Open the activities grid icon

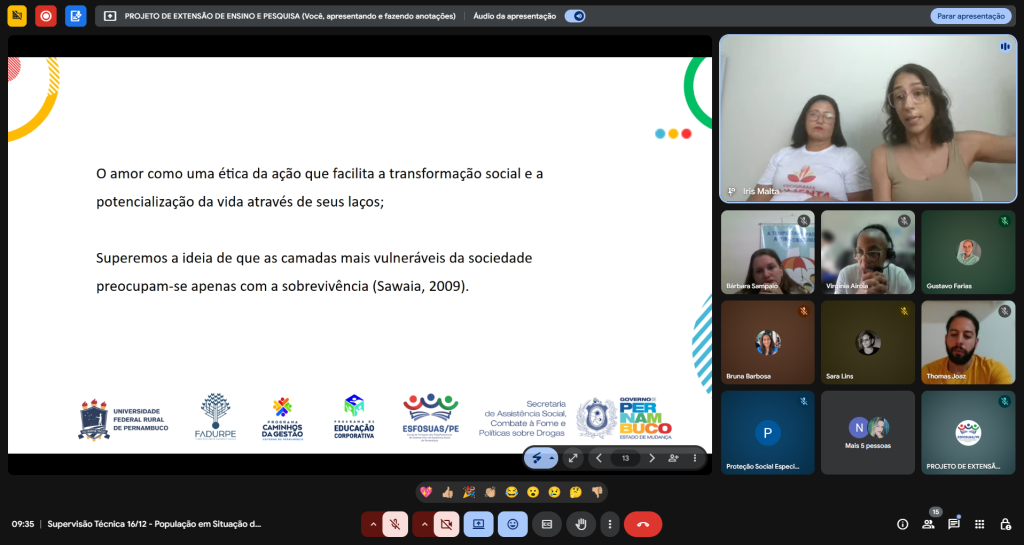(979, 524)
